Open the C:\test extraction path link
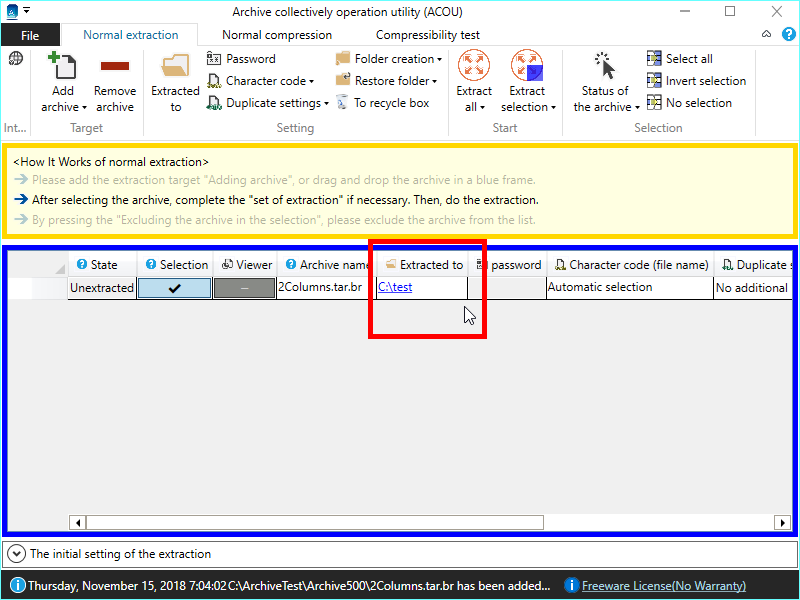The height and width of the screenshot is (600, 800). tap(394, 288)
